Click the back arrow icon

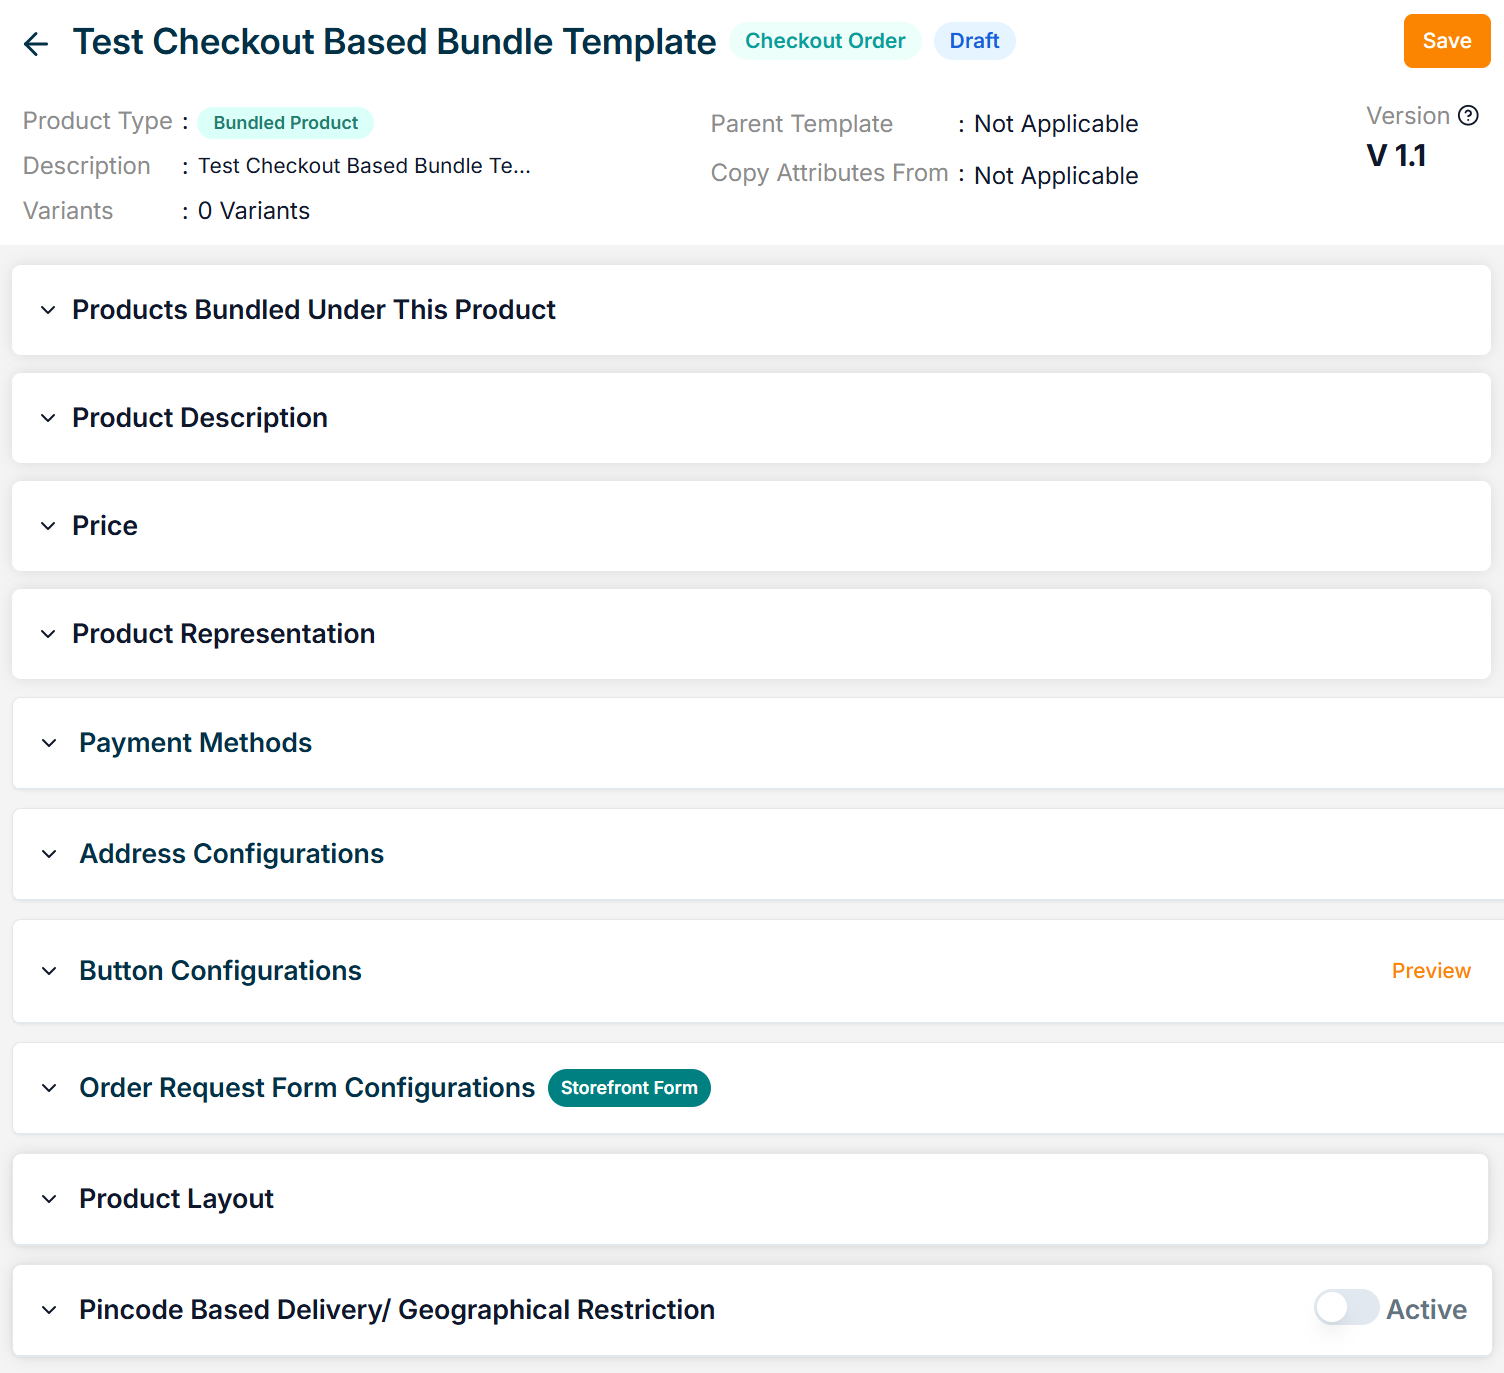click(36, 43)
